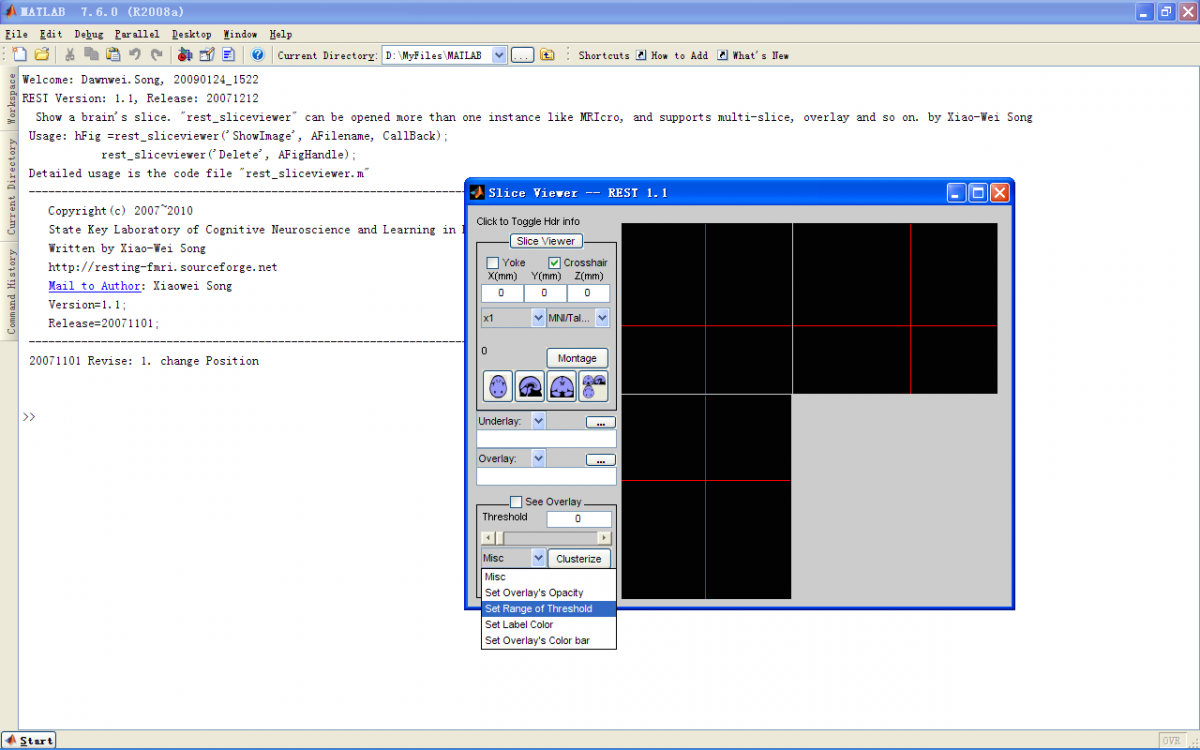1200x750 pixels.
Task: Select the coronal brain view button
Action: [x=561, y=386]
